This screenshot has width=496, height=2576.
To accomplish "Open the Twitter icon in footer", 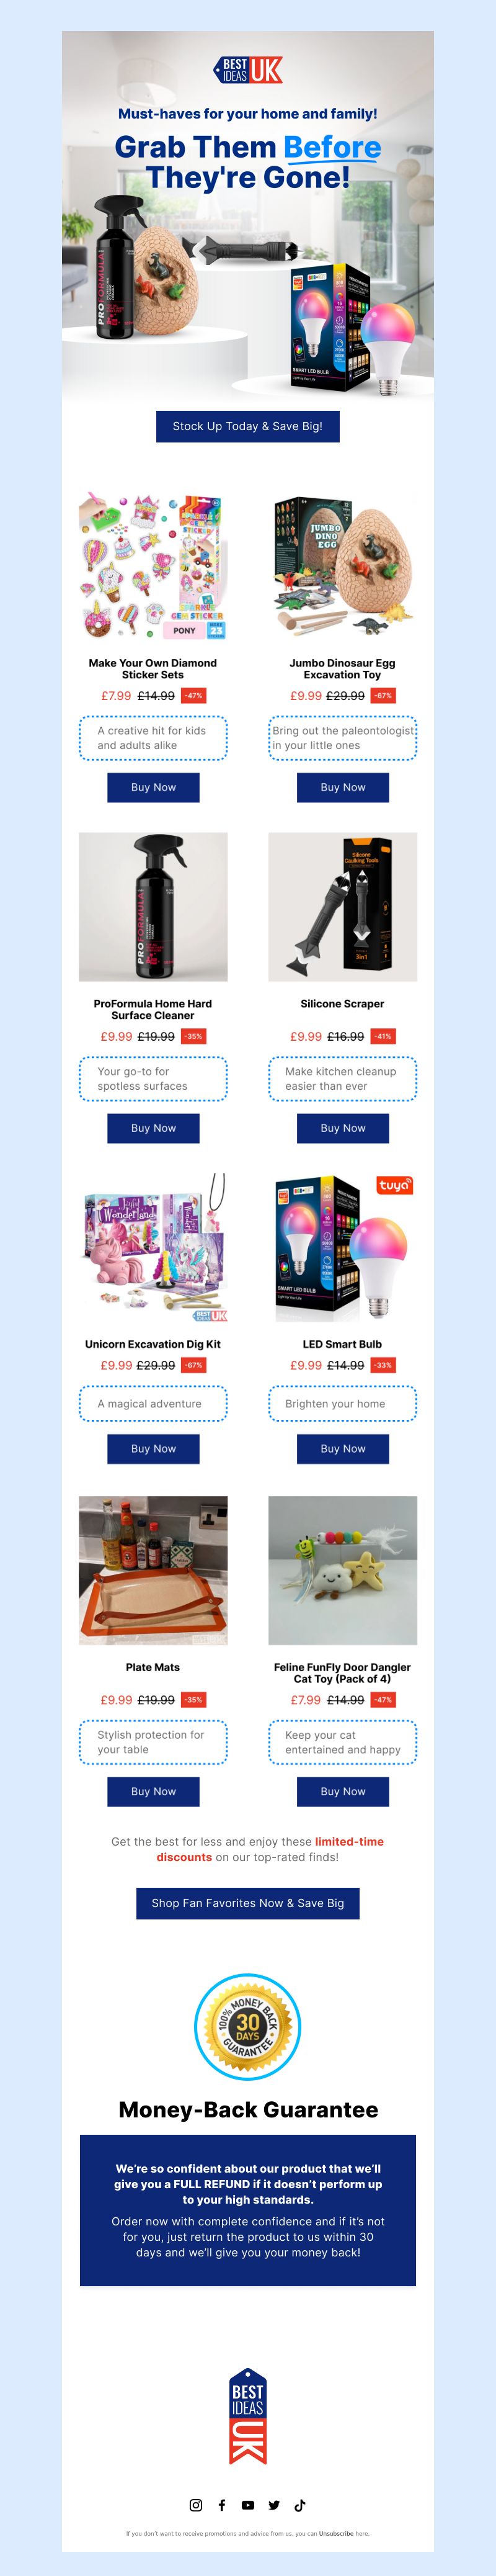I will (274, 2505).
